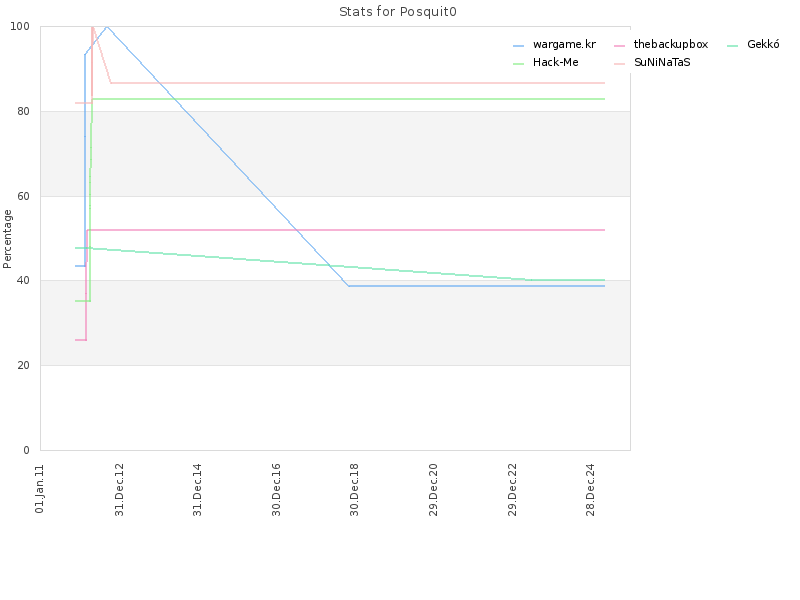Click the SuNiNaTaS legend color marker

[x=619, y=64]
